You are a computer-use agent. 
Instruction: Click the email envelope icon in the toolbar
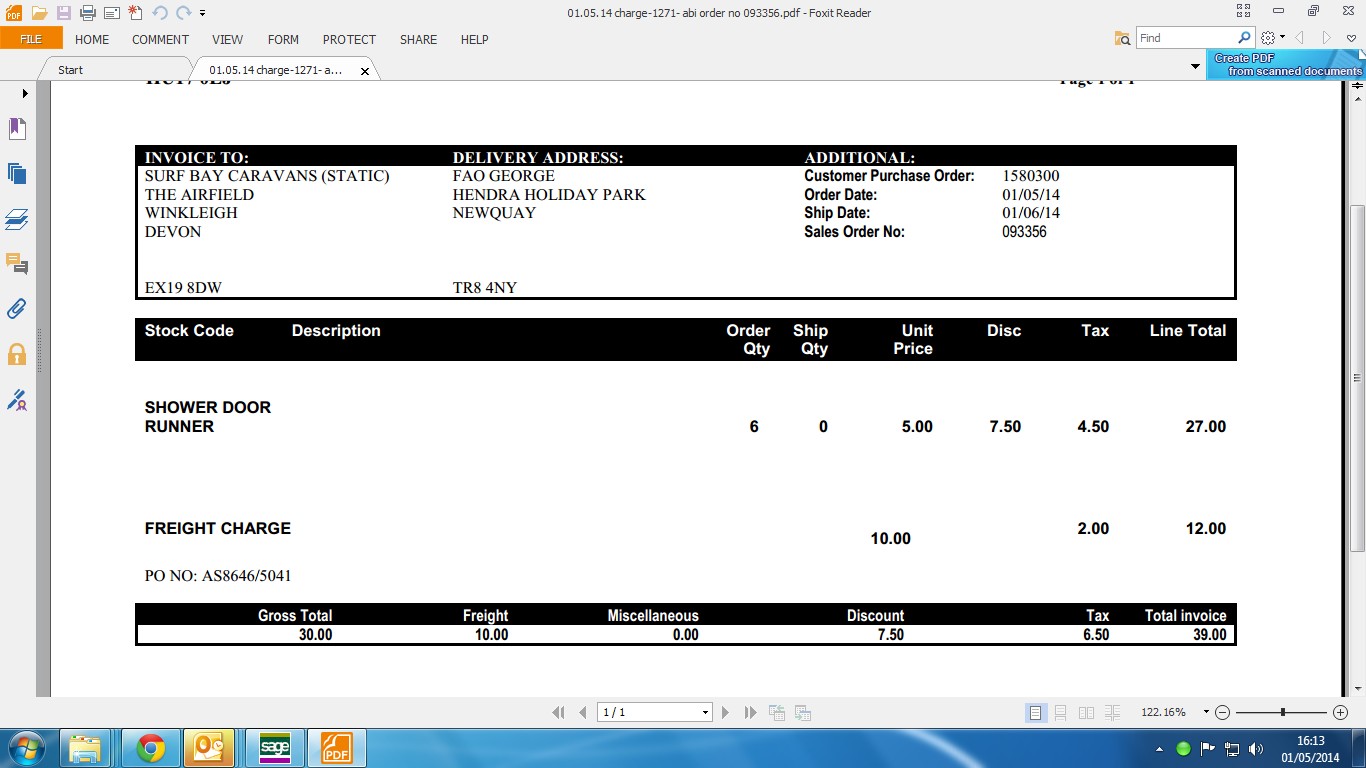[112, 13]
